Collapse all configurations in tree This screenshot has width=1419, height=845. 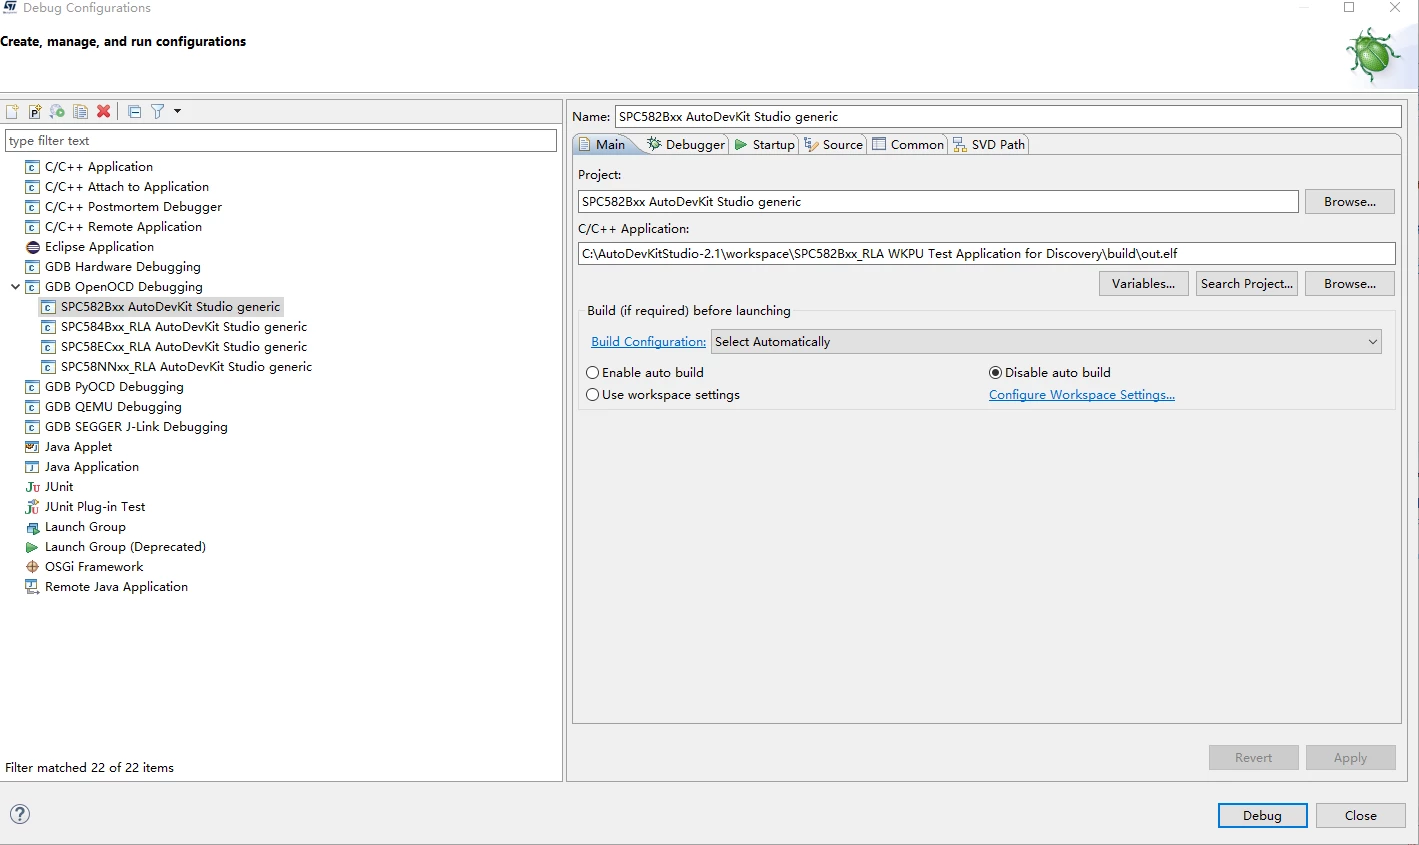[134, 111]
